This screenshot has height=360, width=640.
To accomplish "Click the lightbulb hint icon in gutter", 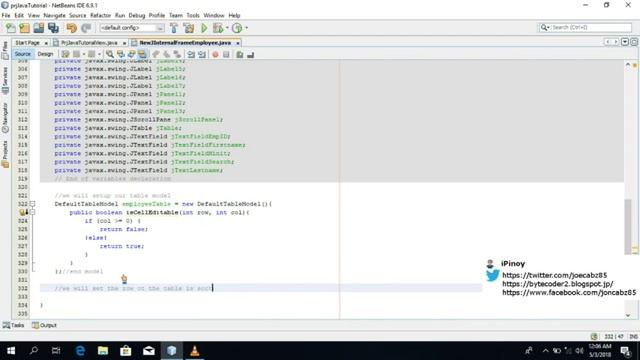I will tap(23, 212).
